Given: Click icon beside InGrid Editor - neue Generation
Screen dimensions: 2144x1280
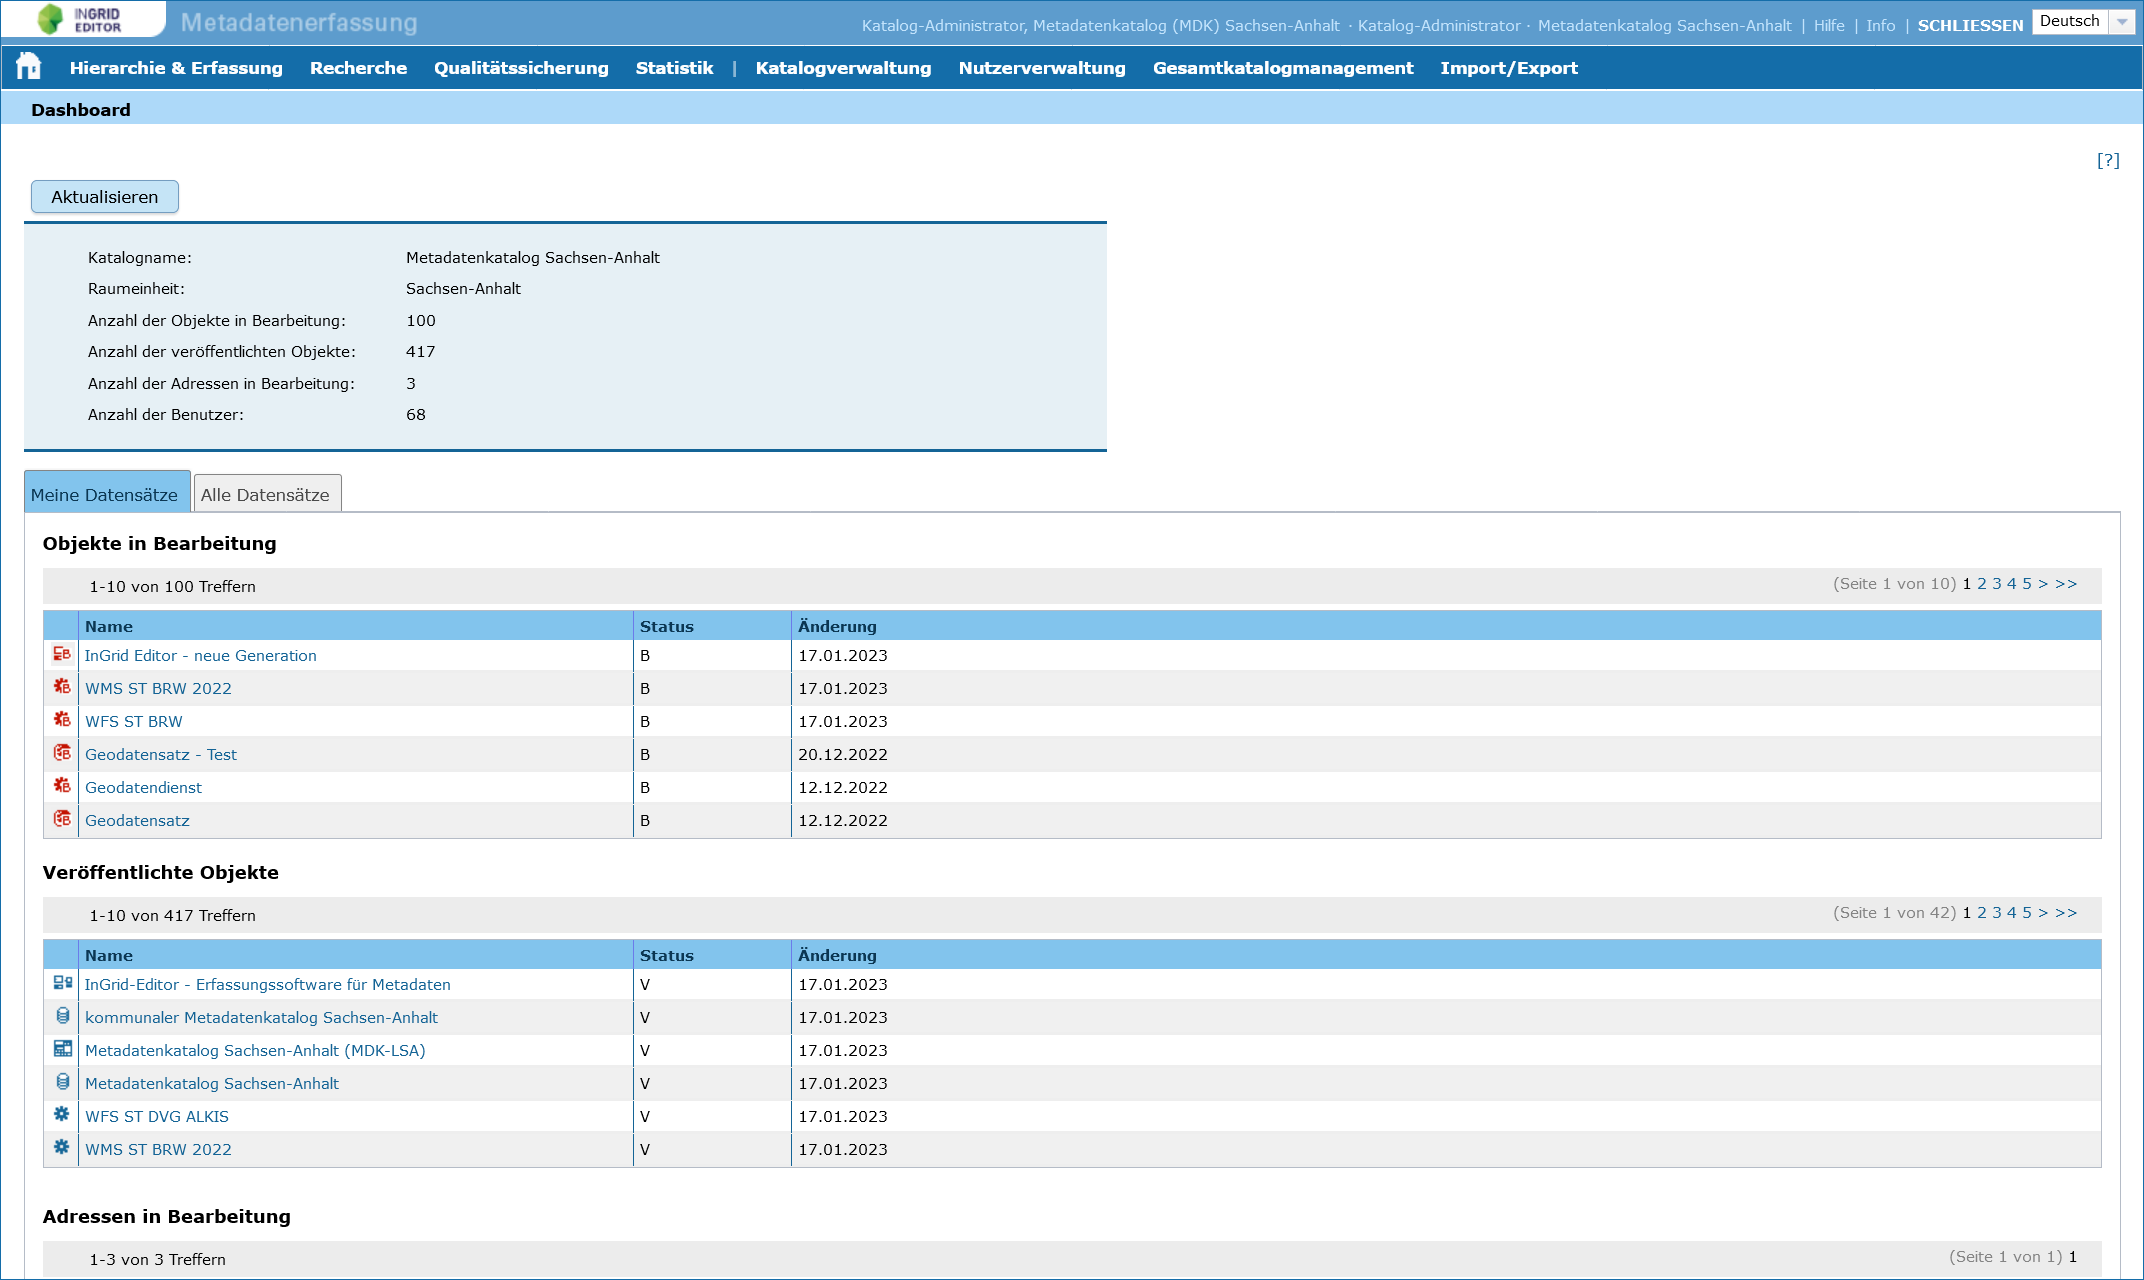Looking at the screenshot, I should tap(61, 654).
